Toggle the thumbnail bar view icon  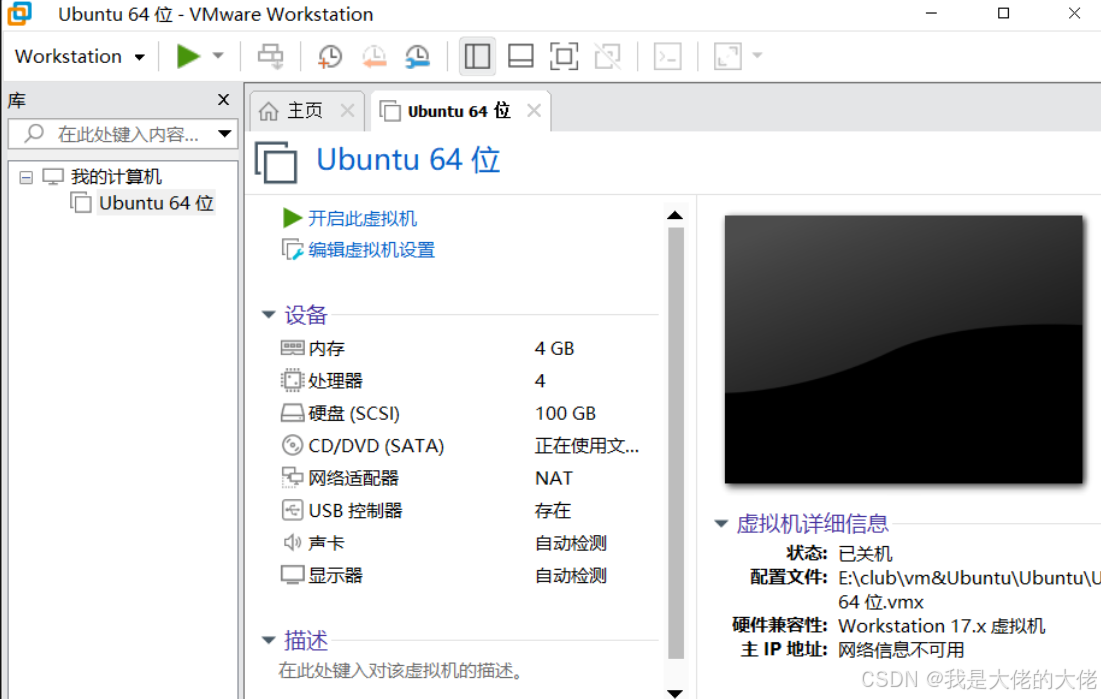(520, 56)
